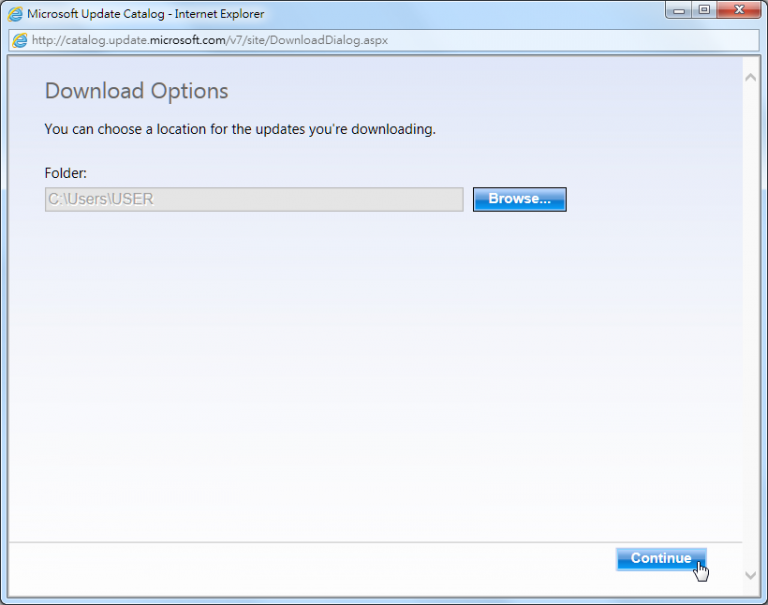The width and height of the screenshot is (768, 605).
Task: Maximize the Internet Explorer window
Action: point(704,10)
